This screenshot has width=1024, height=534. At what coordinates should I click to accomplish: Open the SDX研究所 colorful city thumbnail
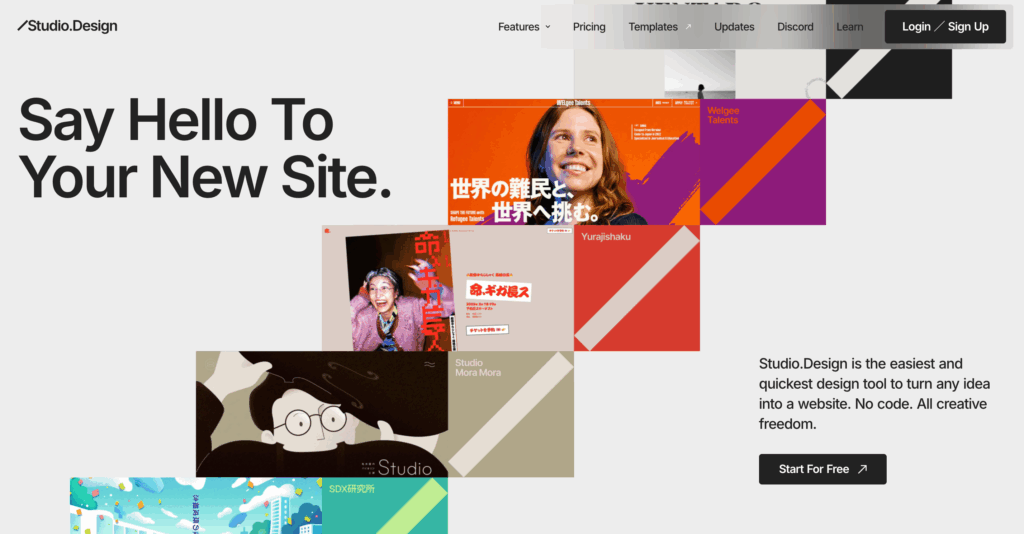pos(196,506)
